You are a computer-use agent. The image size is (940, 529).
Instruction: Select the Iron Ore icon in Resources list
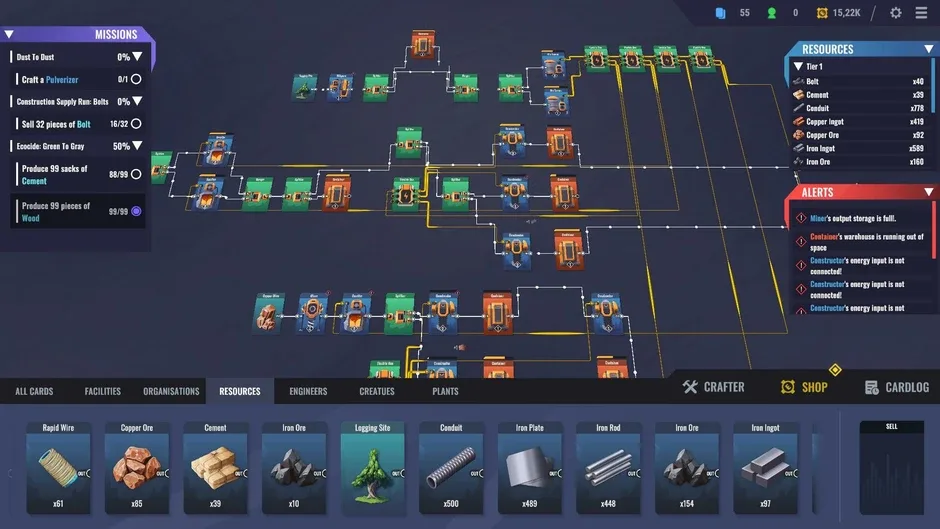pyautogui.click(x=799, y=161)
